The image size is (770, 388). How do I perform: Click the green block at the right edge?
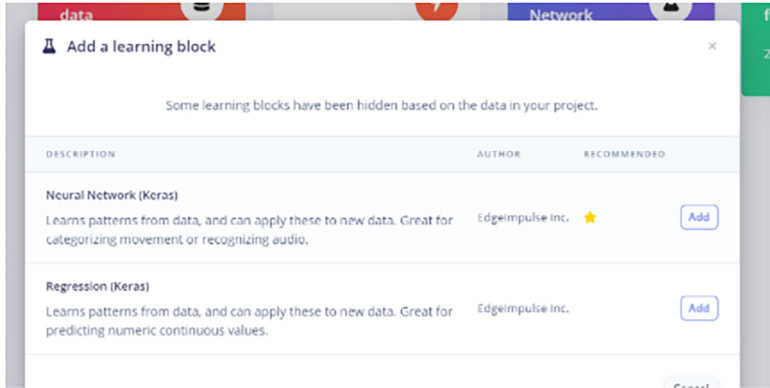[755, 49]
